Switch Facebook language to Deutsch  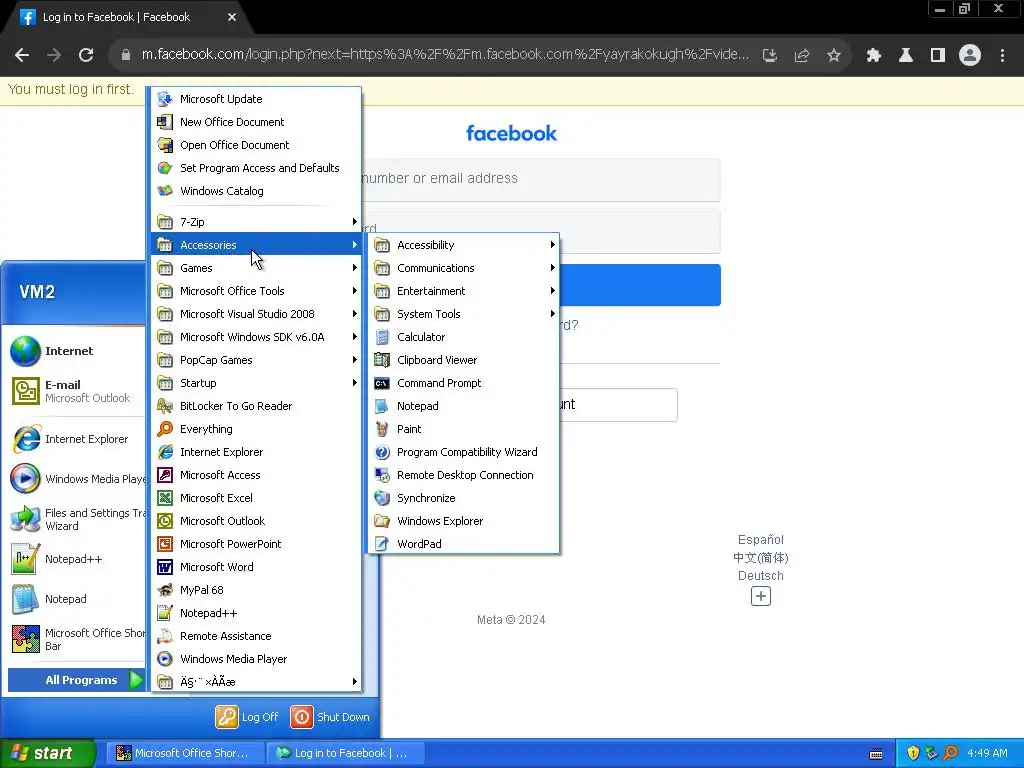pos(761,575)
